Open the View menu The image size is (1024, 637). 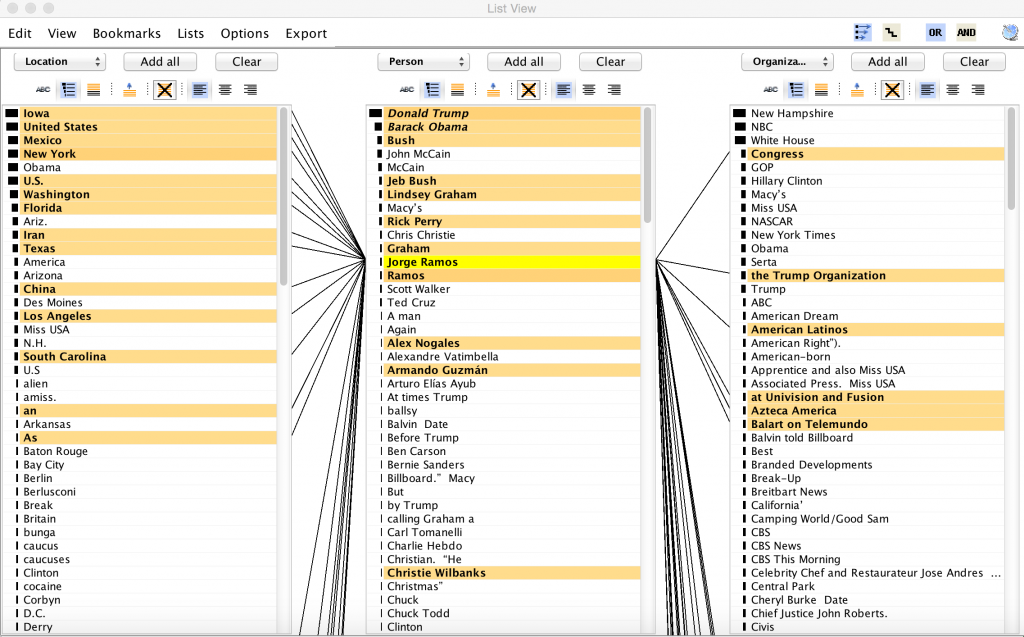tap(62, 33)
